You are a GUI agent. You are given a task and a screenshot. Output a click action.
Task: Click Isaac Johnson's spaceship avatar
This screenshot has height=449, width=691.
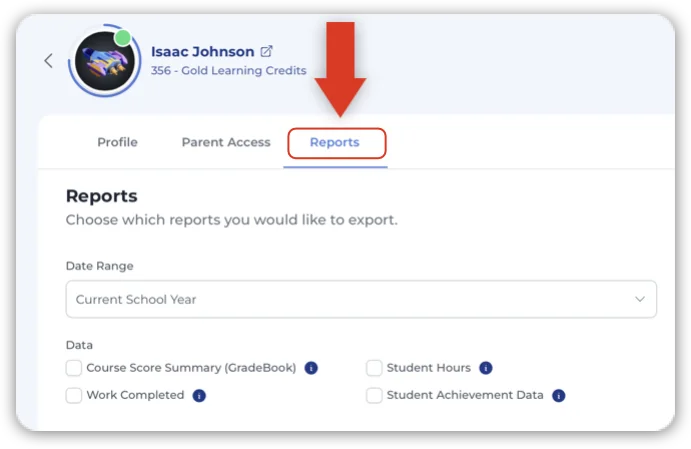point(104,61)
